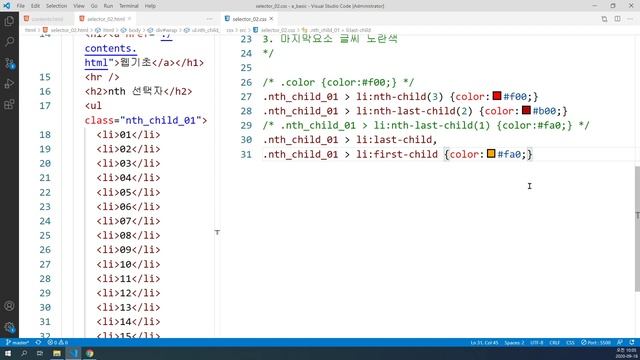Switch to the contents.html tab
This screenshot has width=640, height=360.
[x=47, y=19]
